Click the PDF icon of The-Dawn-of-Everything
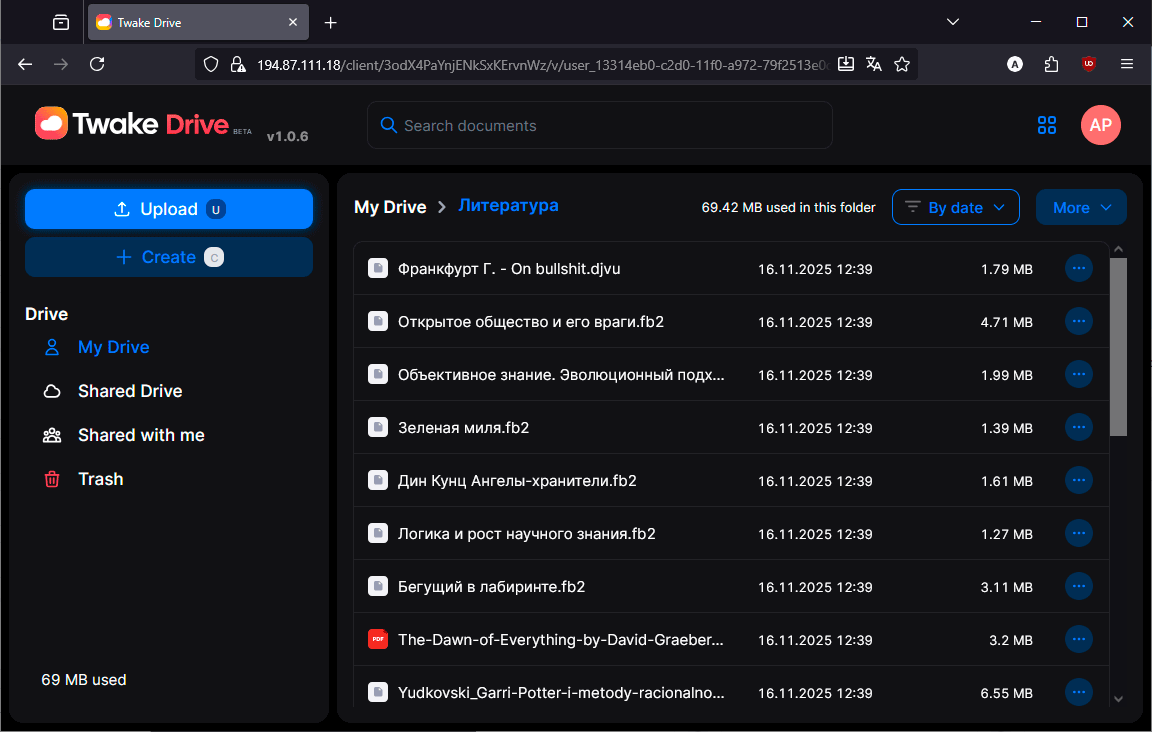The height and width of the screenshot is (732, 1152). click(378, 639)
